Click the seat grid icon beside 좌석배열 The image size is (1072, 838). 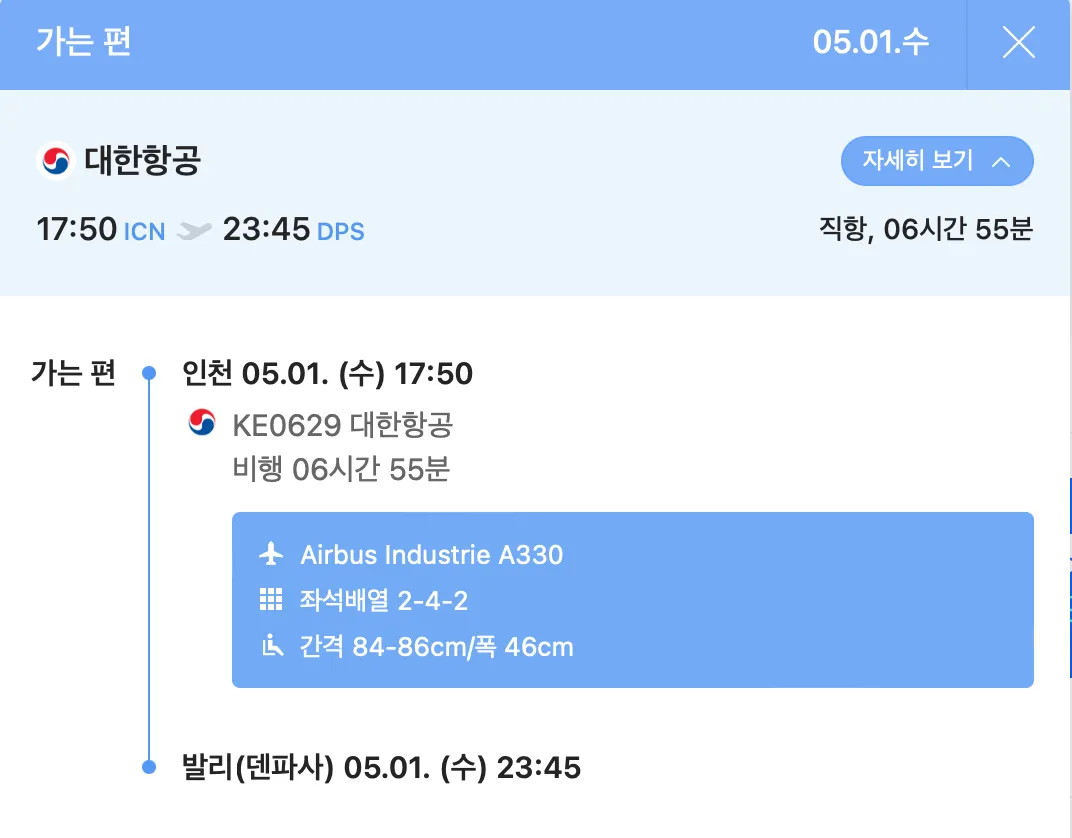coord(270,600)
